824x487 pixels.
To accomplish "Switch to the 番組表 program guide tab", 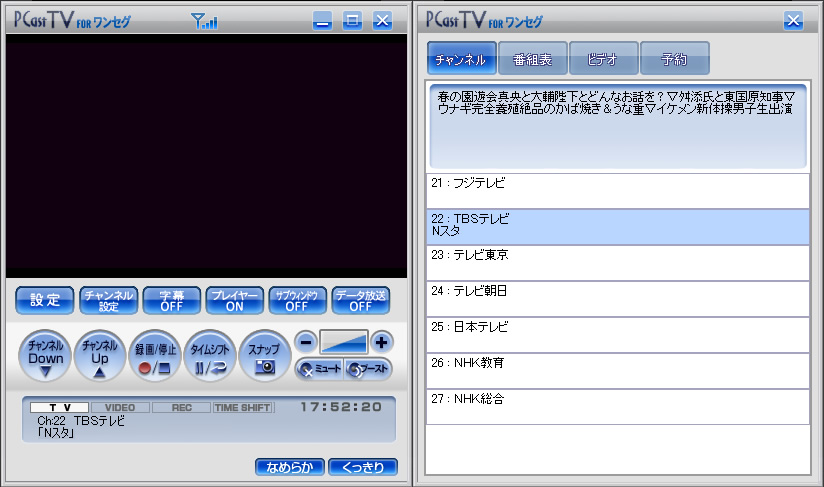I will point(533,59).
